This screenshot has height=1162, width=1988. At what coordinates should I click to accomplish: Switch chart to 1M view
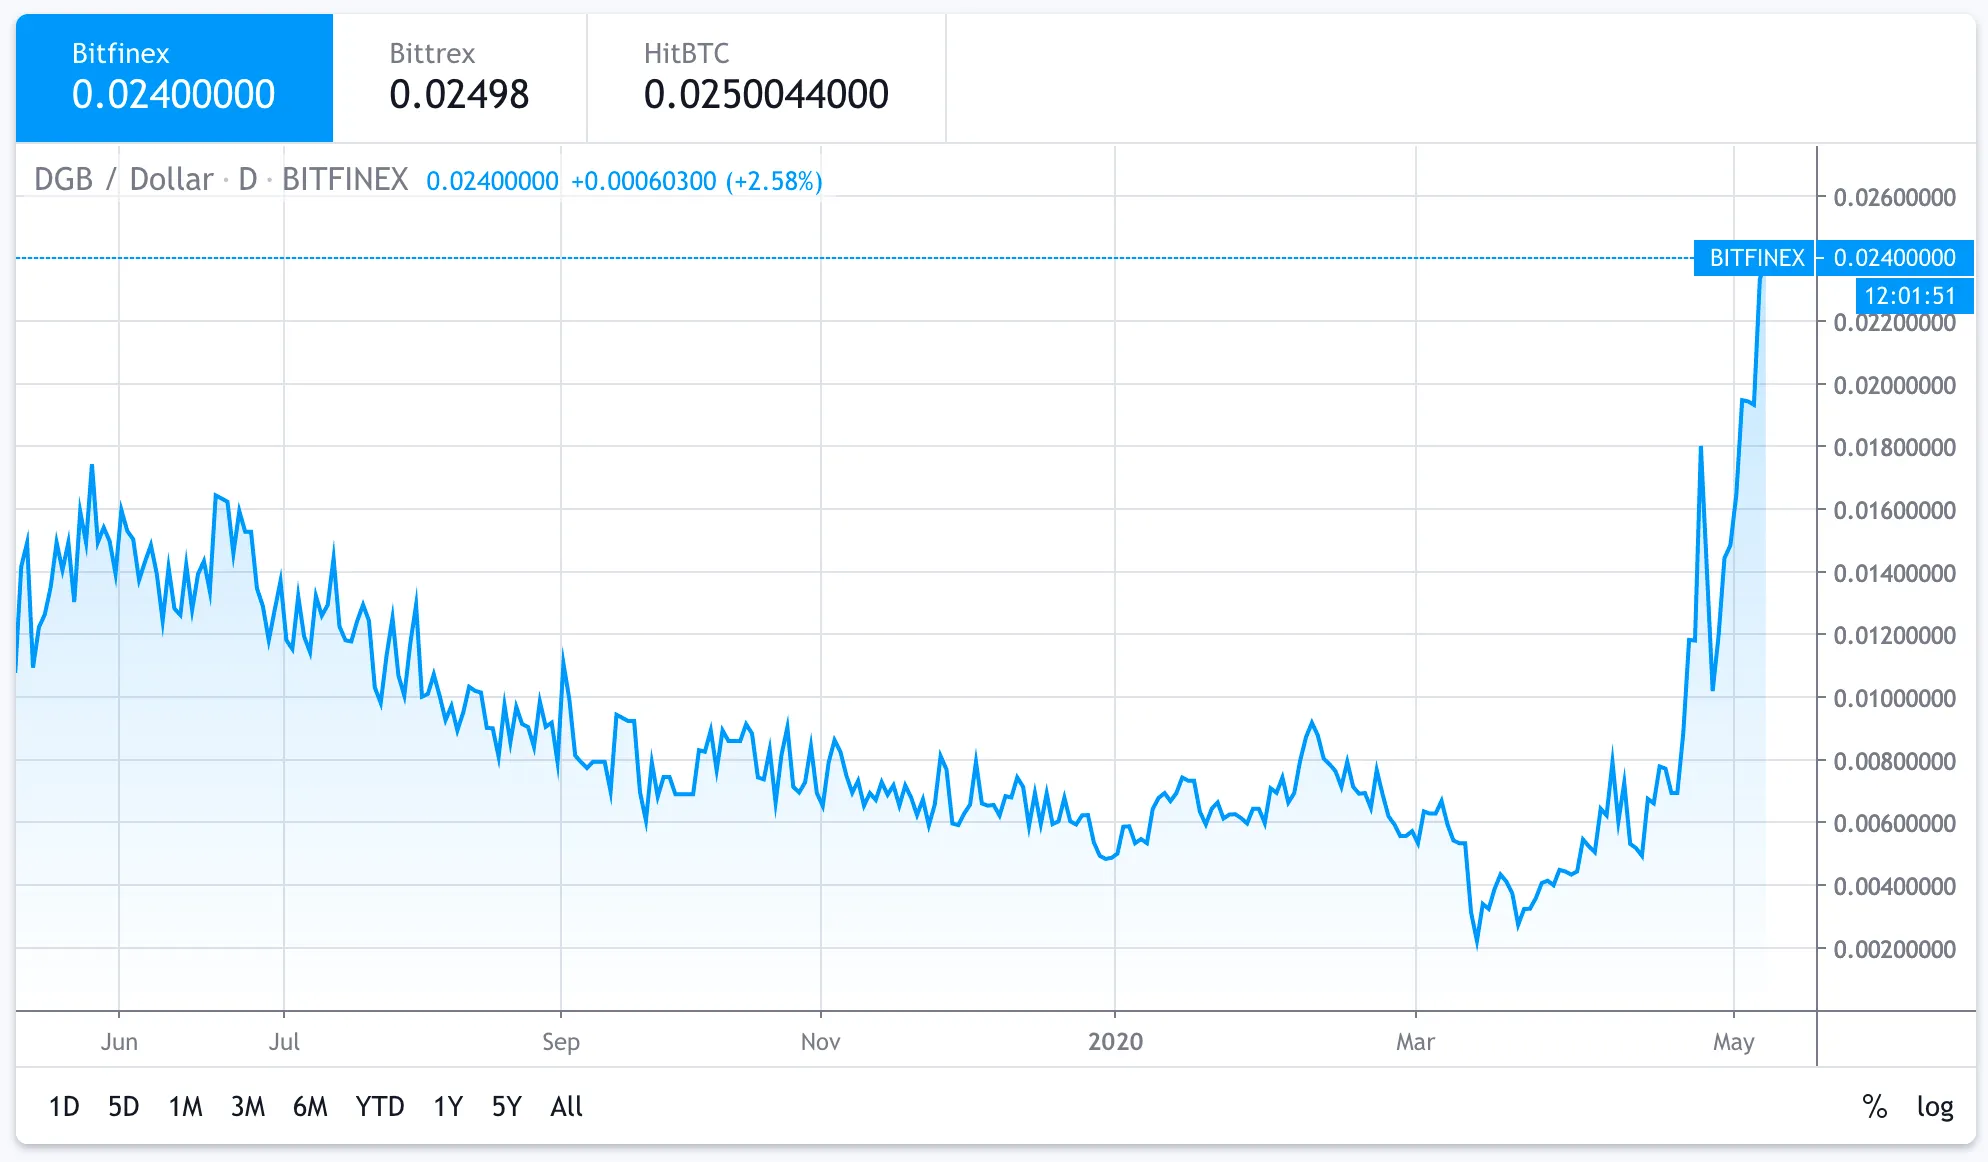[x=186, y=1107]
